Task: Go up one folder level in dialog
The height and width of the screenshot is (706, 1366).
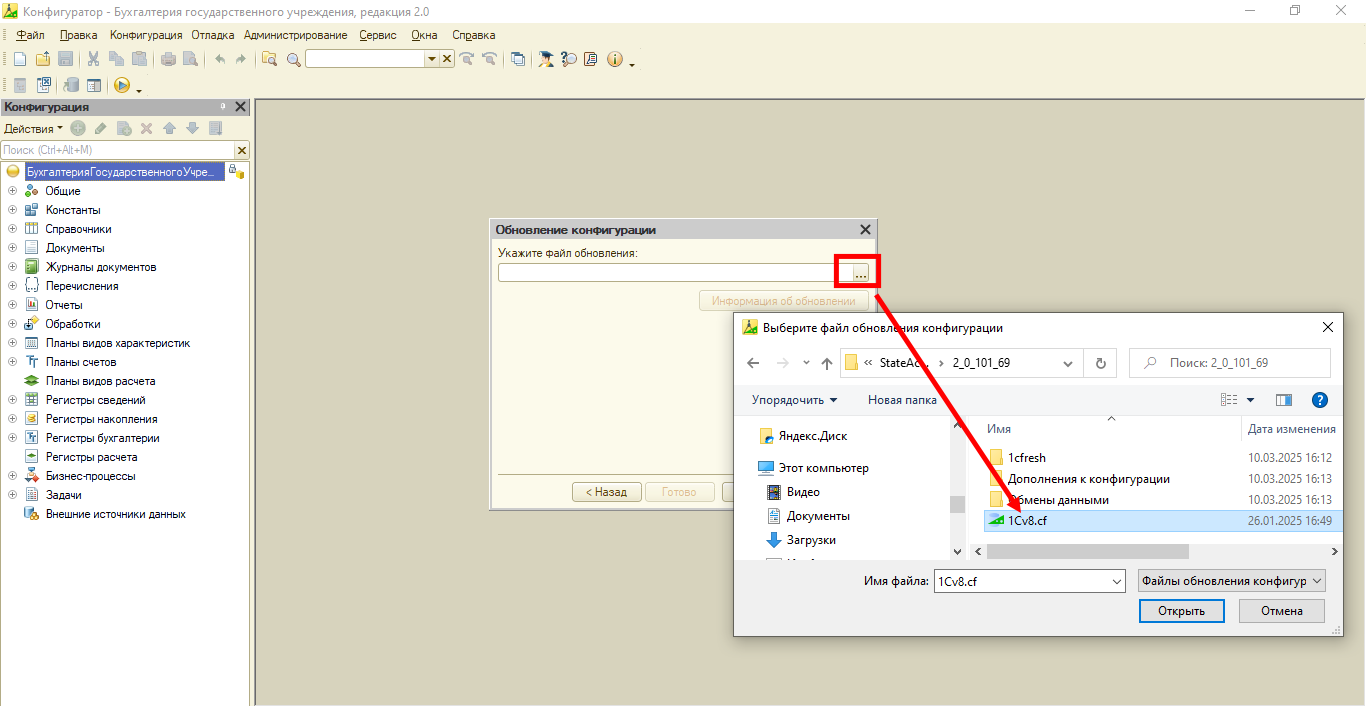Action: [x=827, y=363]
